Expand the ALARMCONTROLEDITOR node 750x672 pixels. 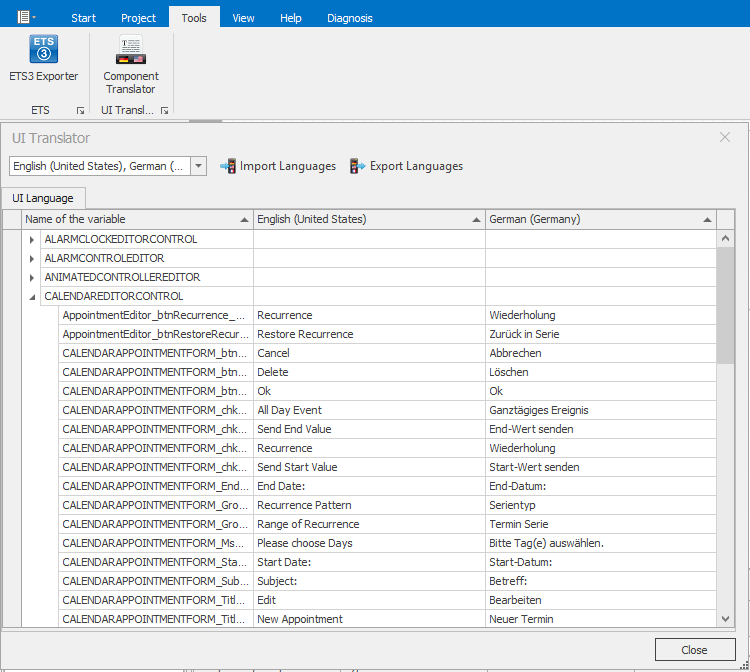[32, 259]
